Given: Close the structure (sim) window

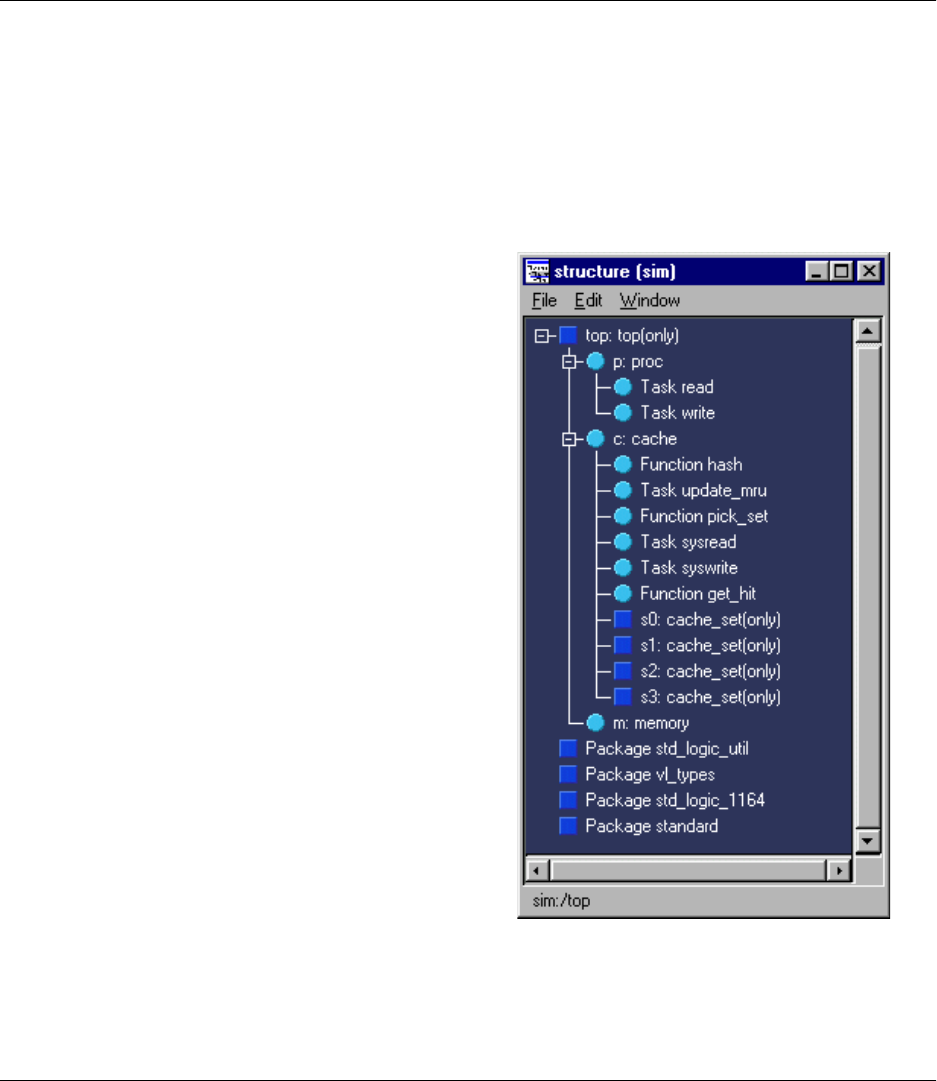Looking at the screenshot, I should tap(869, 272).
